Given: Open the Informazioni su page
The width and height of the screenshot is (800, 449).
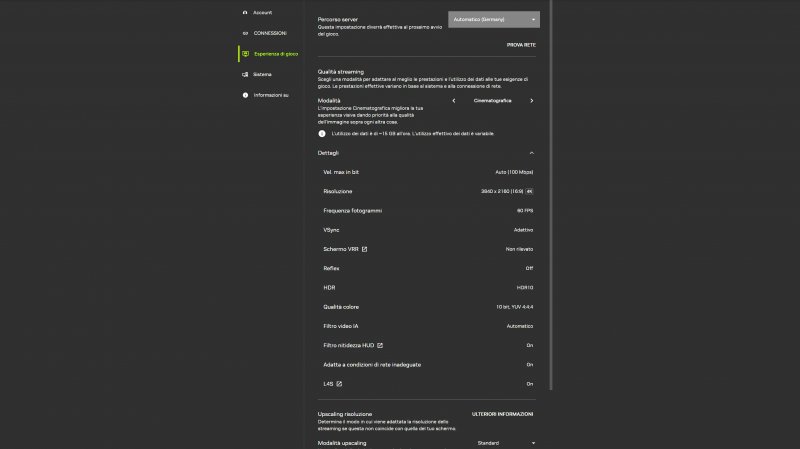Looking at the screenshot, I should pos(270,95).
